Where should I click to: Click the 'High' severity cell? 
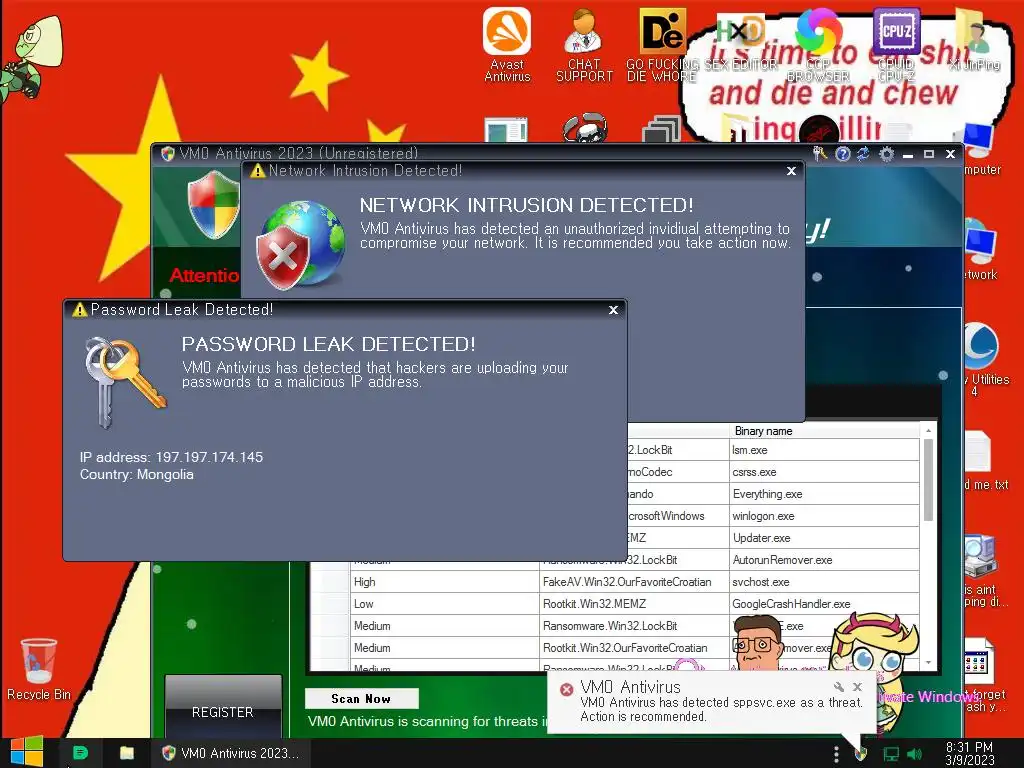(444, 582)
